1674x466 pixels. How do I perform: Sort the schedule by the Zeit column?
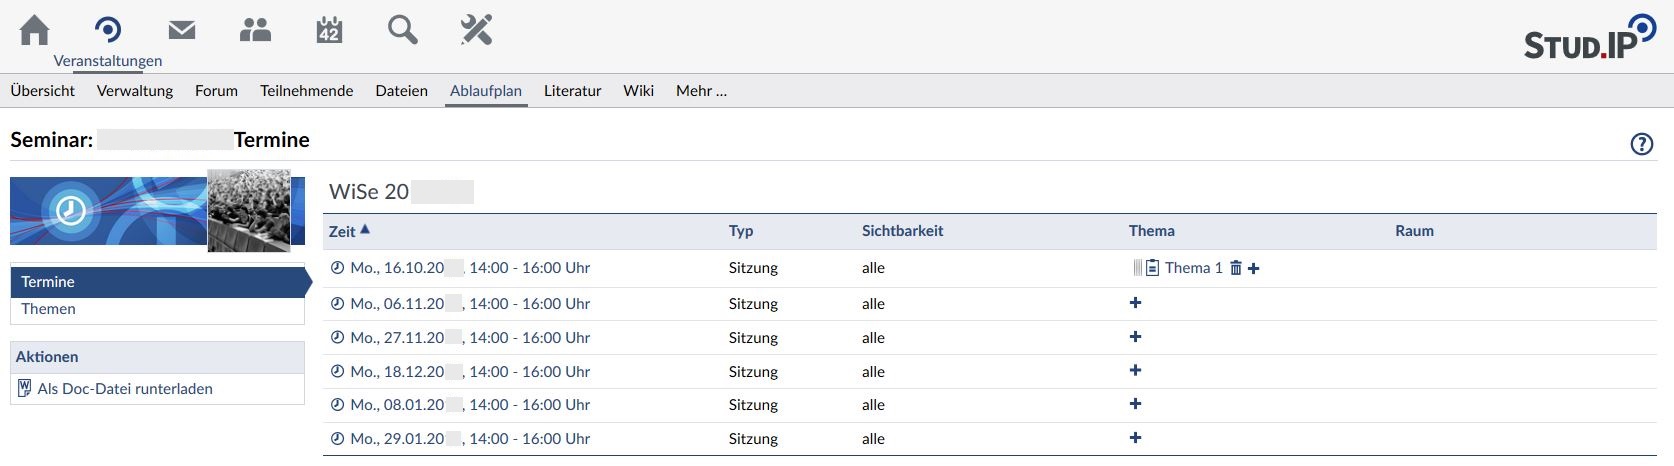pos(342,231)
